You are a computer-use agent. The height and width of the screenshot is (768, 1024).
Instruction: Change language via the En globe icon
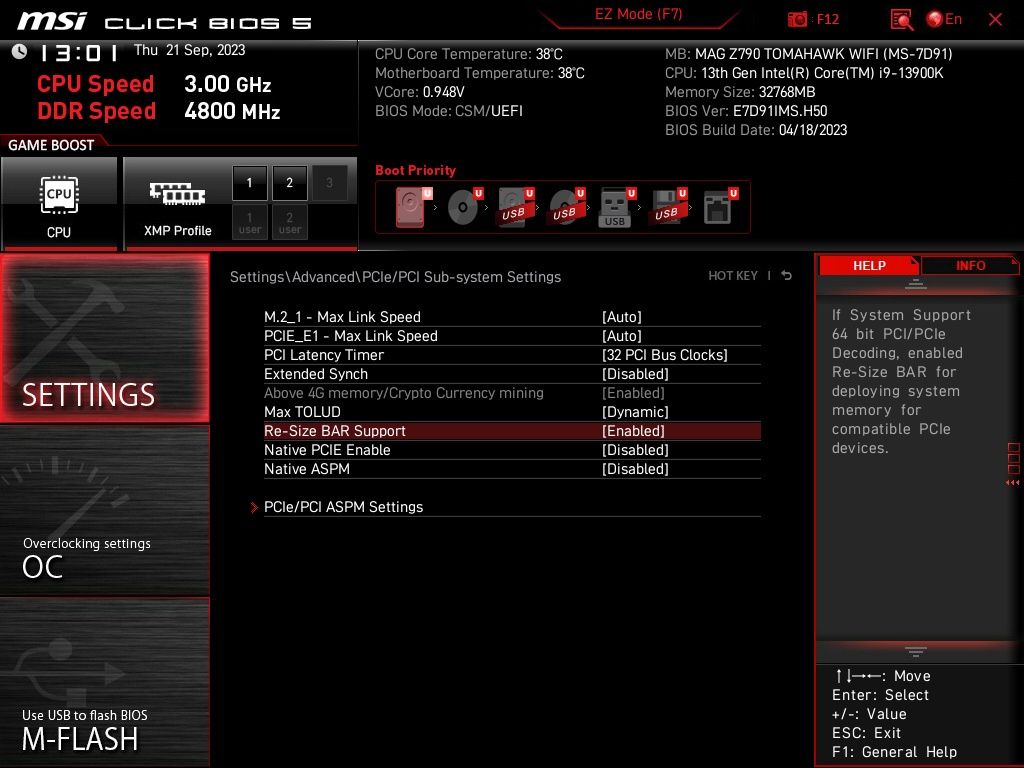[944, 19]
